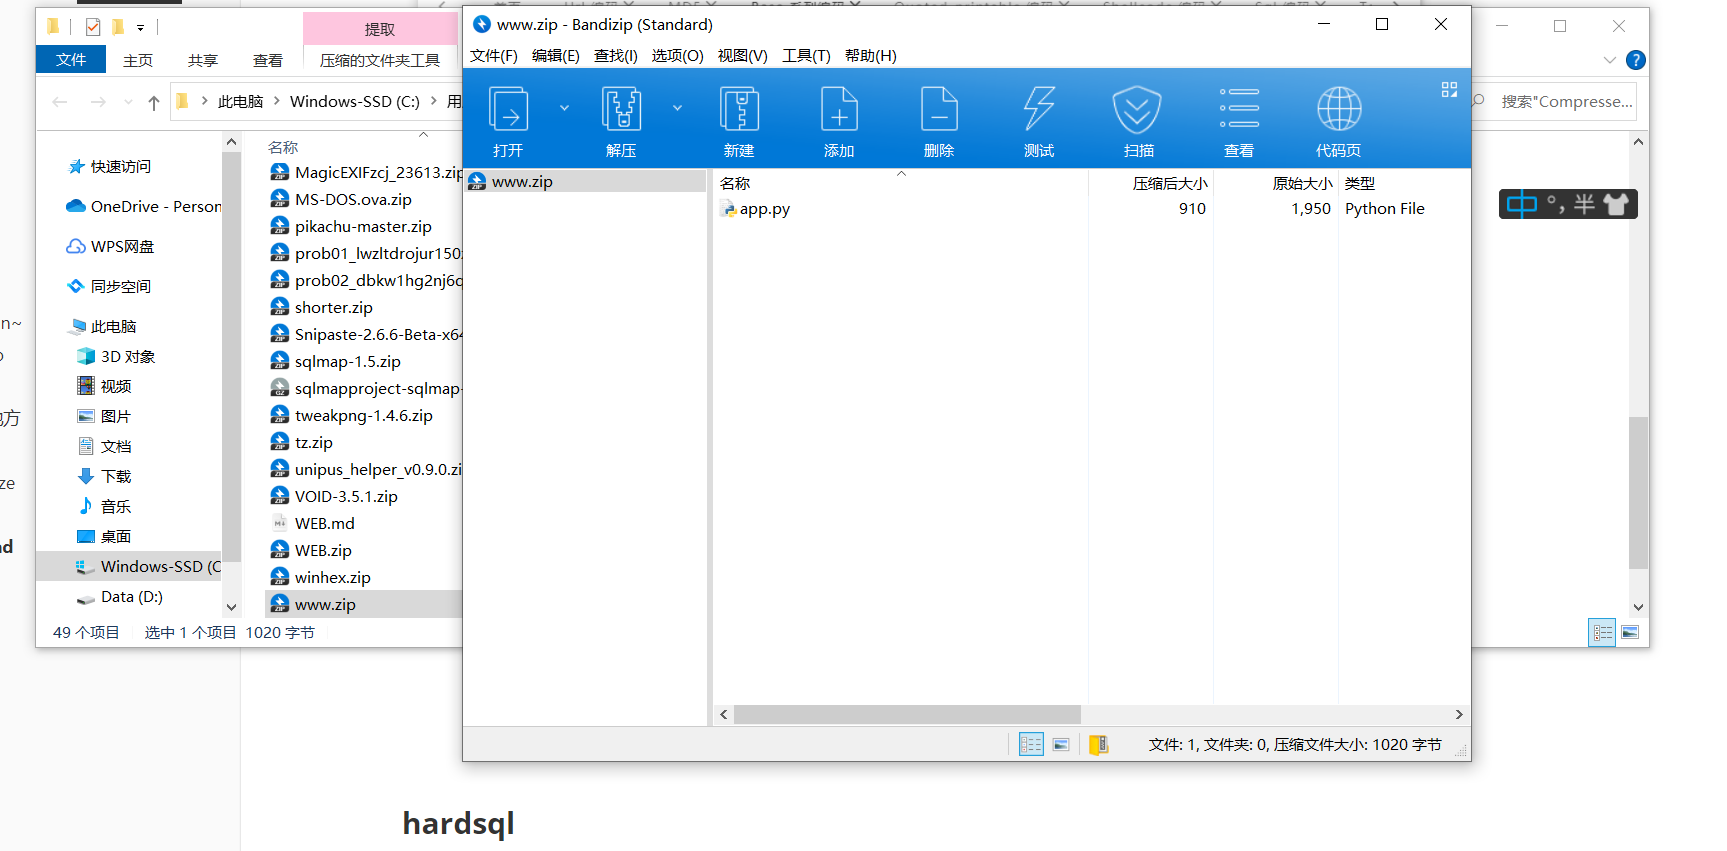Switch to thumbnail view icon in Bandizip status bar
This screenshot has width=1727, height=851.
pyautogui.click(x=1061, y=744)
